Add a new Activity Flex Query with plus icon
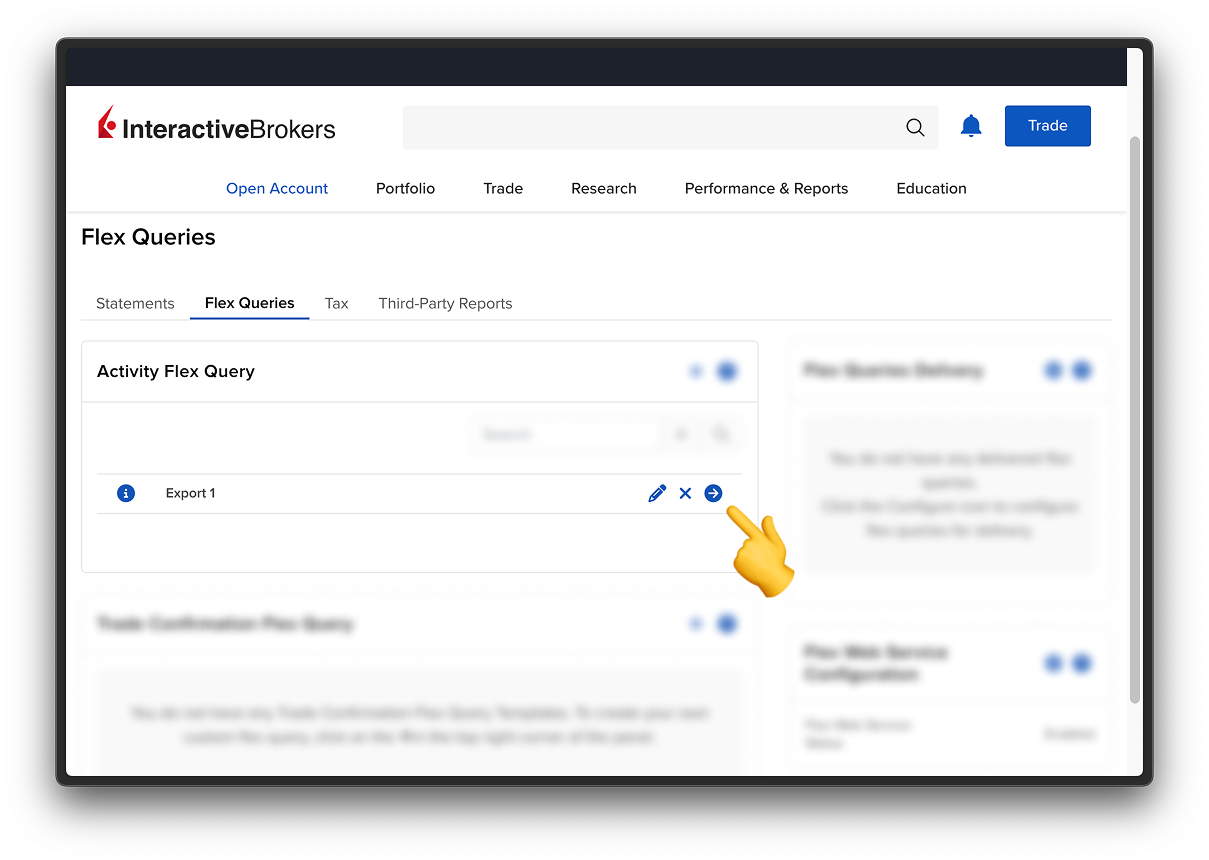This screenshot has height=860, width=1209. 696,372
